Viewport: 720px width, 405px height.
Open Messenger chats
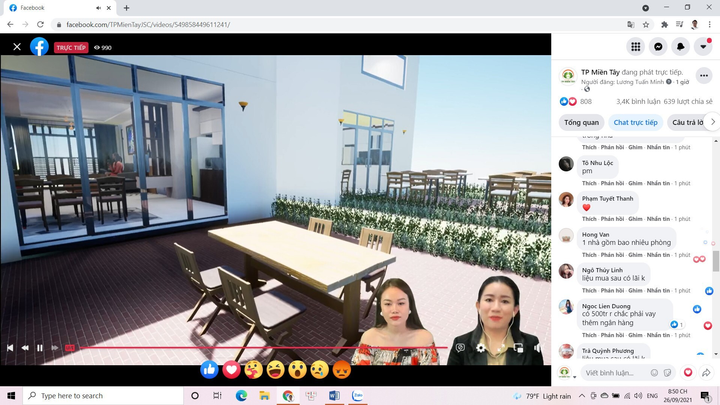(658, 47)
